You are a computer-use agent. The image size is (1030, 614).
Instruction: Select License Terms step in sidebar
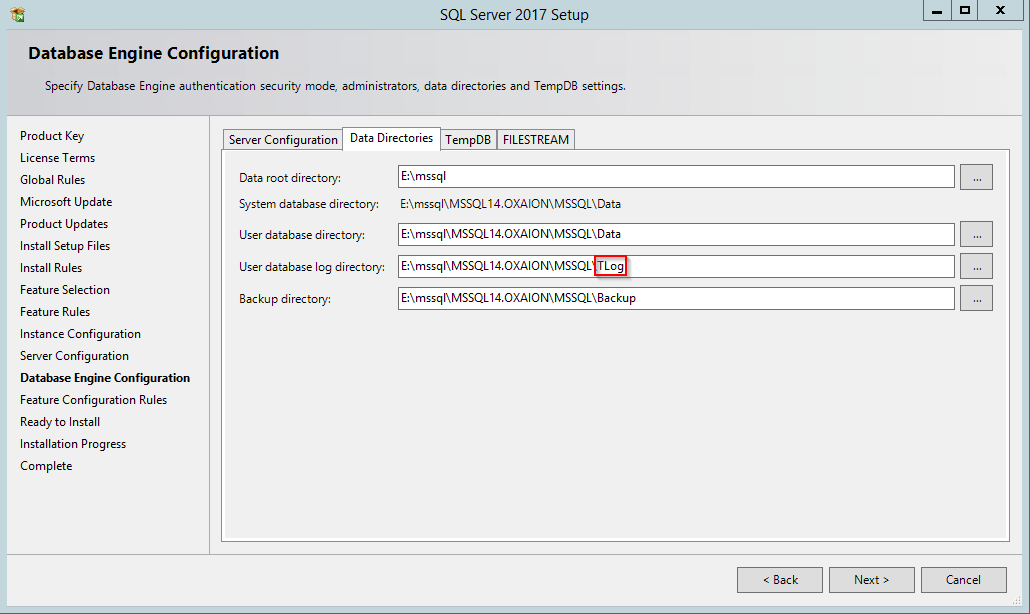click(x=57, y=158)
